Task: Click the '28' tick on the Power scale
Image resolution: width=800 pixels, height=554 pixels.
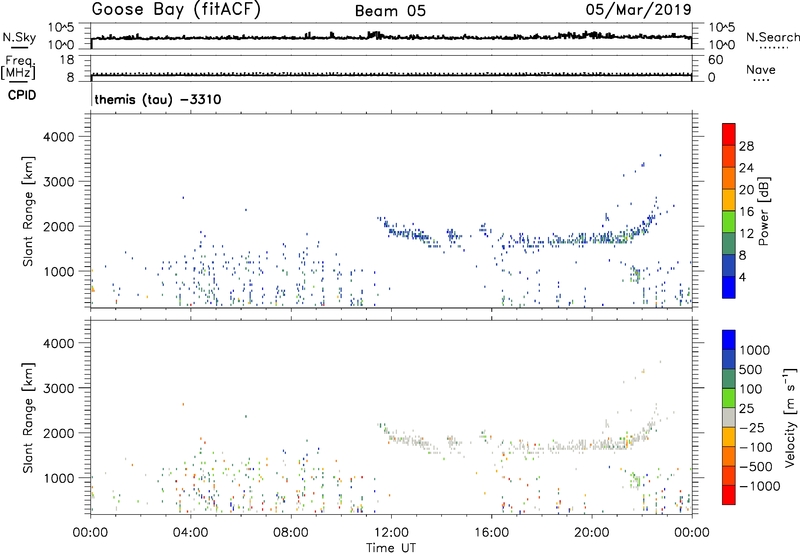Action: point(746,146)
